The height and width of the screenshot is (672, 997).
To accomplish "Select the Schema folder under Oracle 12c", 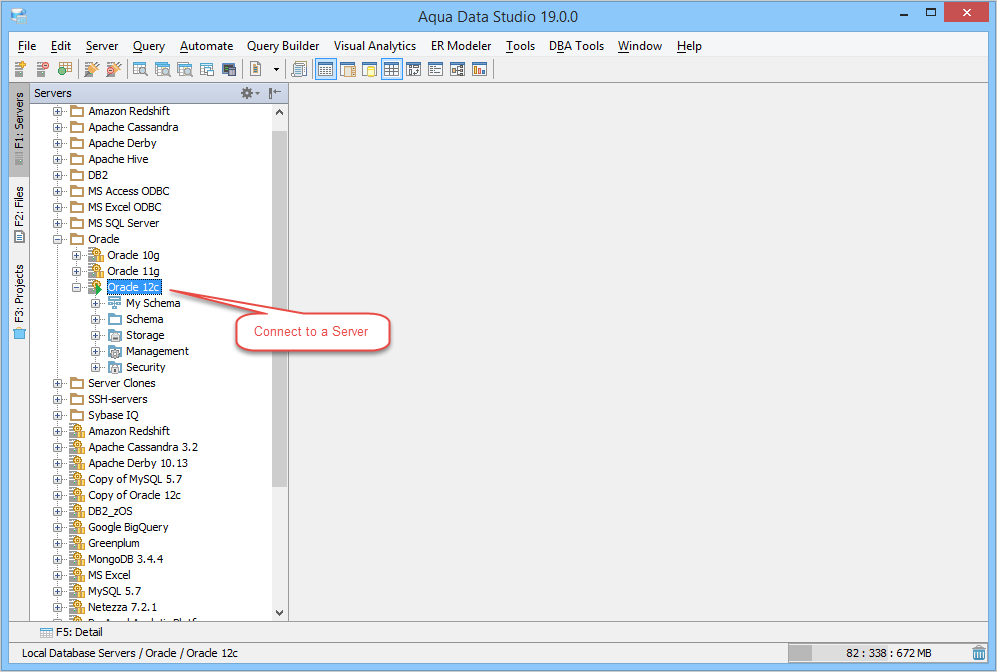I will click(144, 319).
